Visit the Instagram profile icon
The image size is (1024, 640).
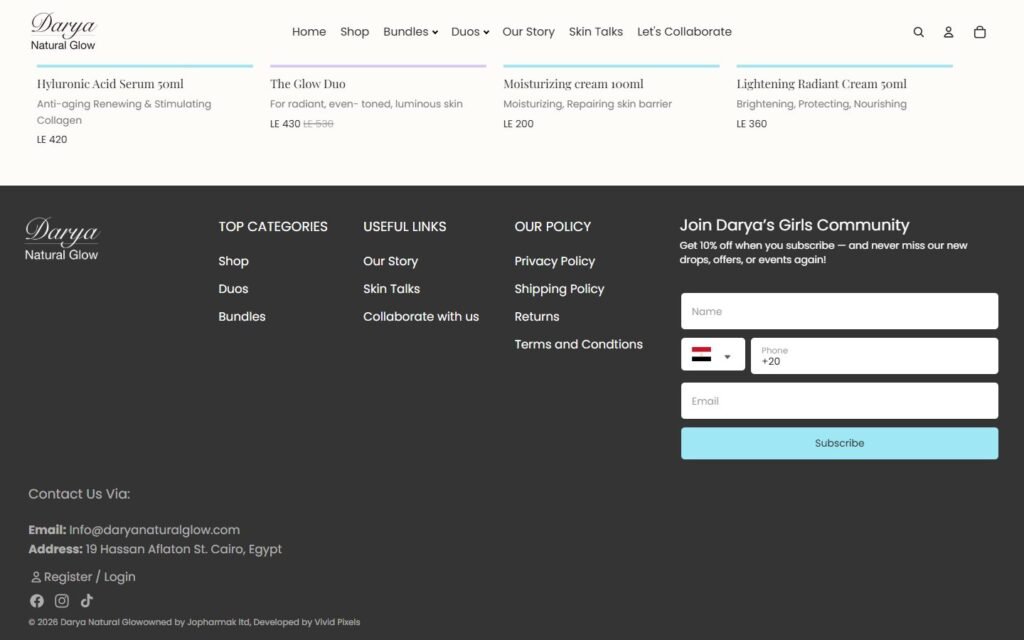[61, 601]
